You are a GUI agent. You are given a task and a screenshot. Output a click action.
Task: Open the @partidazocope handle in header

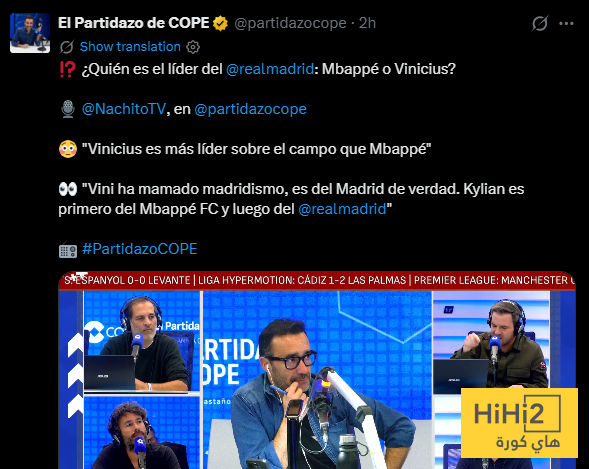[290, 23]
